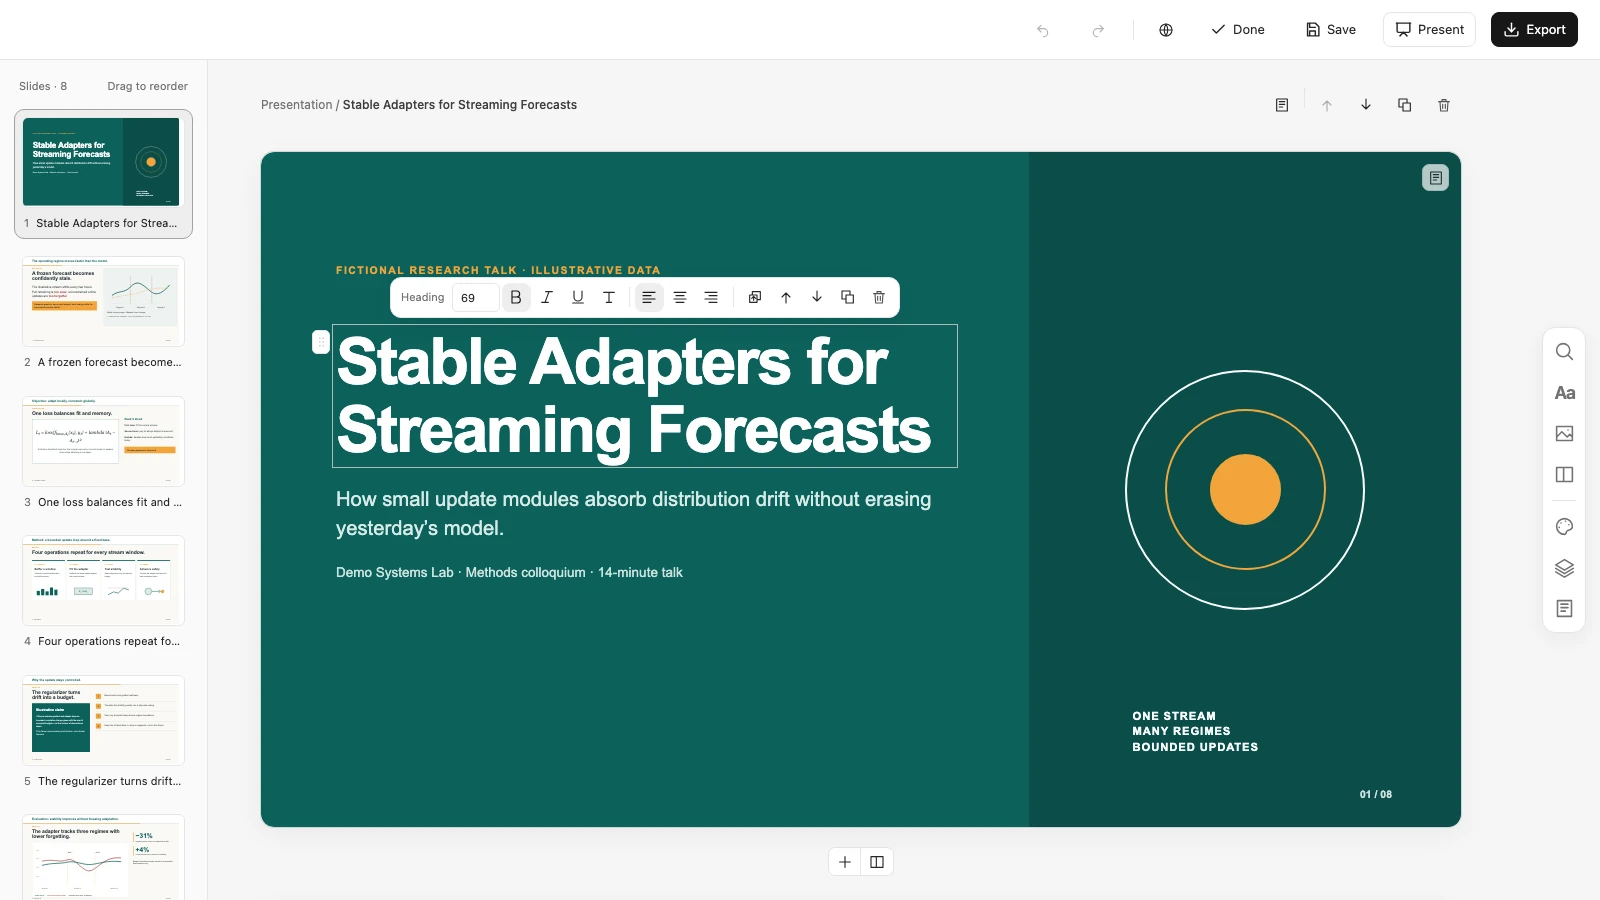Click the notes badge on slide corner
The image size is (1600, 900).
point(1435,177)
